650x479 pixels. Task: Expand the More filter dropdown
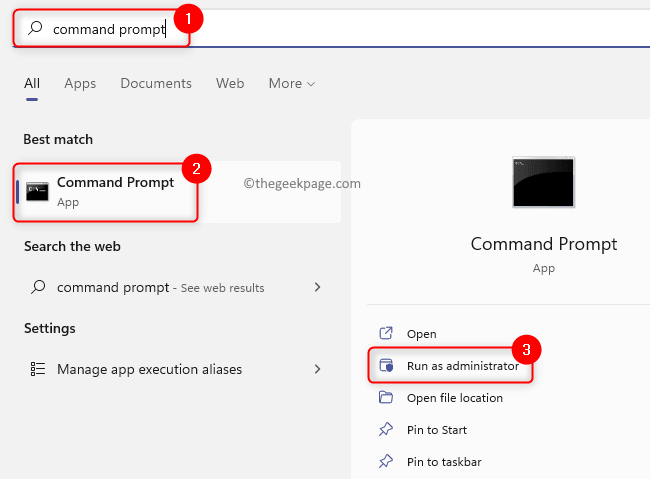click(x=291, y=83)
